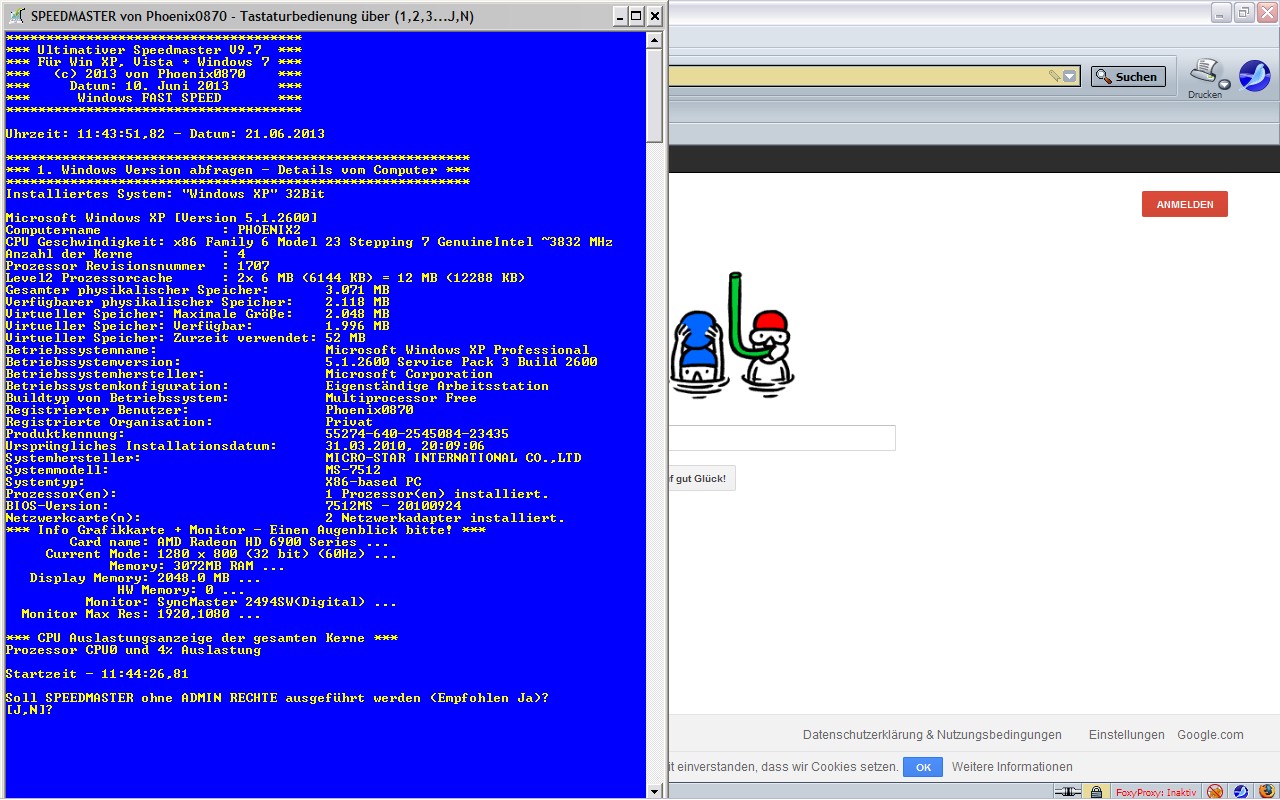1280x800 pixels.
Task: Click the 'Produktkennung' line in console
Action: pos(257,434)
